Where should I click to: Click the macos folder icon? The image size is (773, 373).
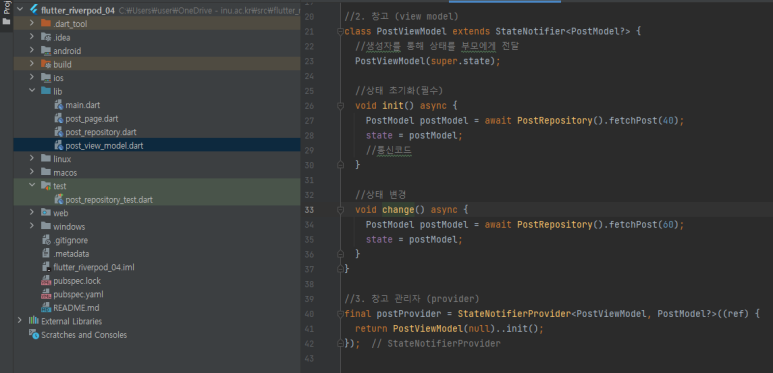46,172
